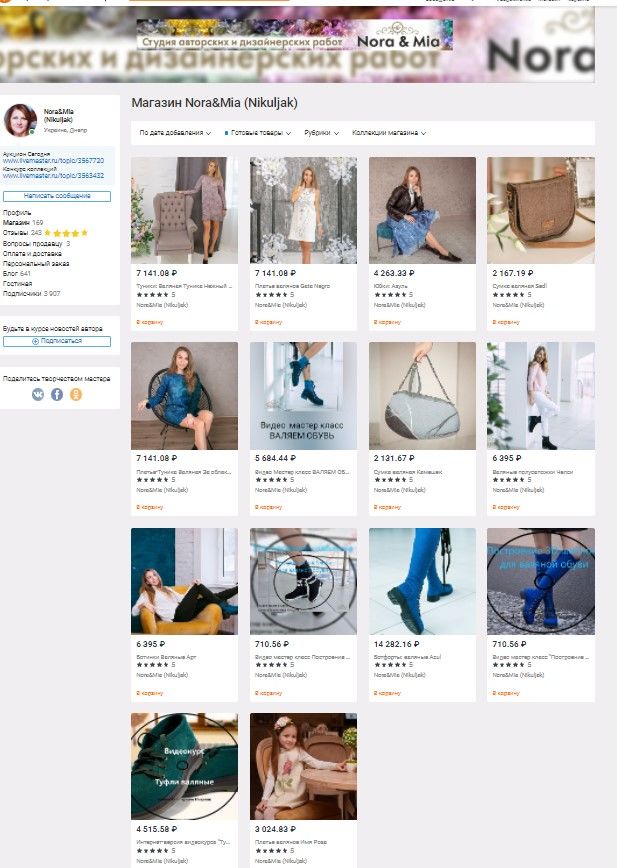Image resolution: width=617 pixels, height=868 pixels.
Task: Click the Подписаться subscribe button
Action: [57, 341]
